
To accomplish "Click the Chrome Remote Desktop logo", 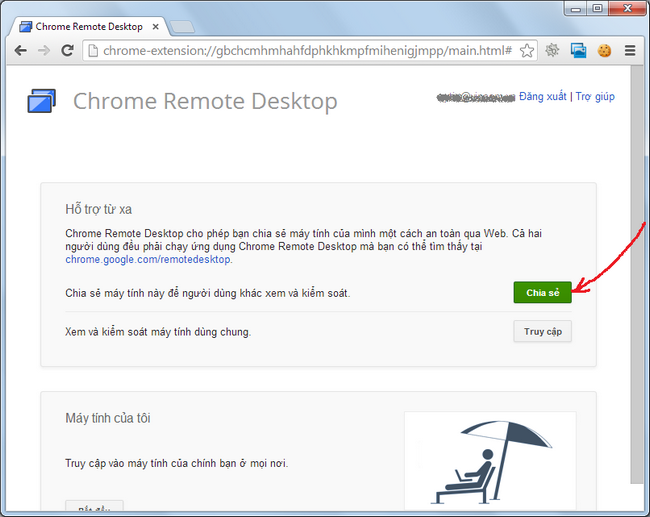I will click(43, 101).
